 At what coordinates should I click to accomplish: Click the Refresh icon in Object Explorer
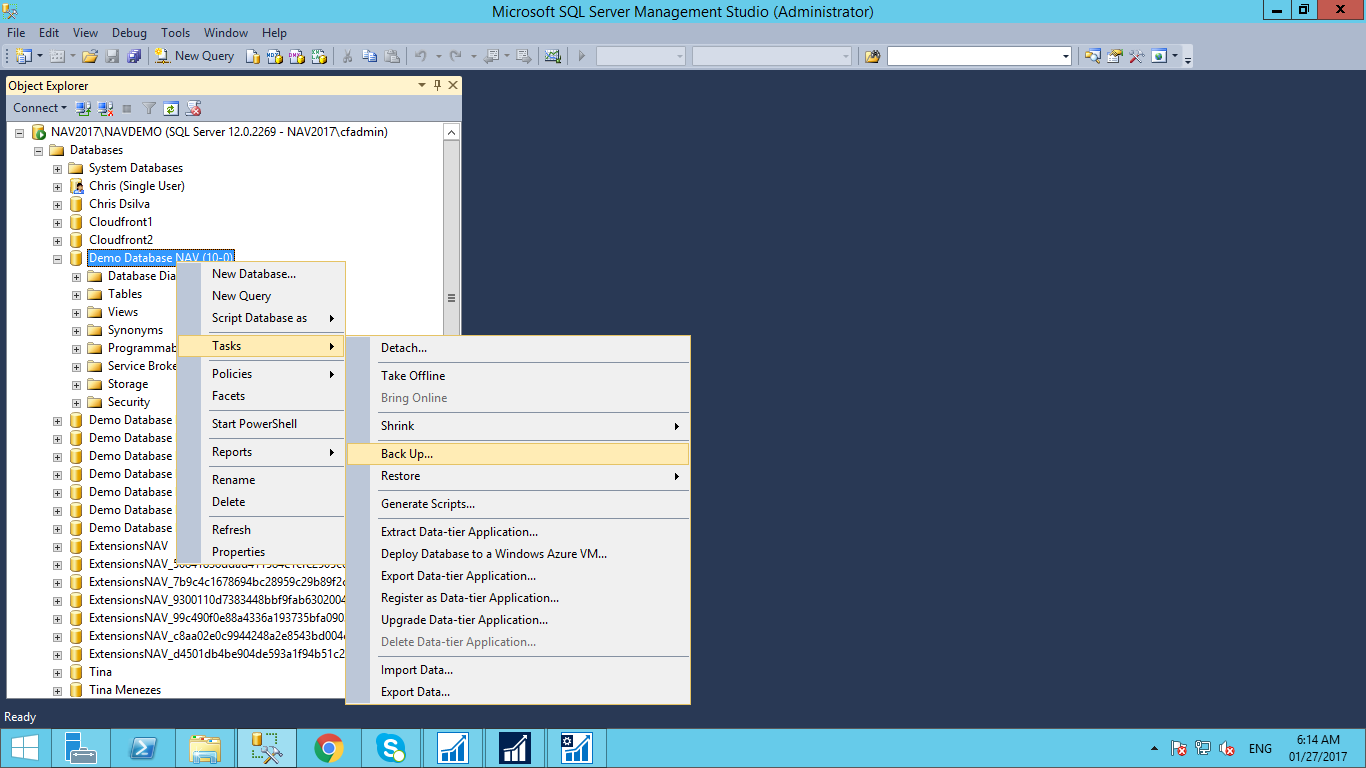click(x=171, y=108)
